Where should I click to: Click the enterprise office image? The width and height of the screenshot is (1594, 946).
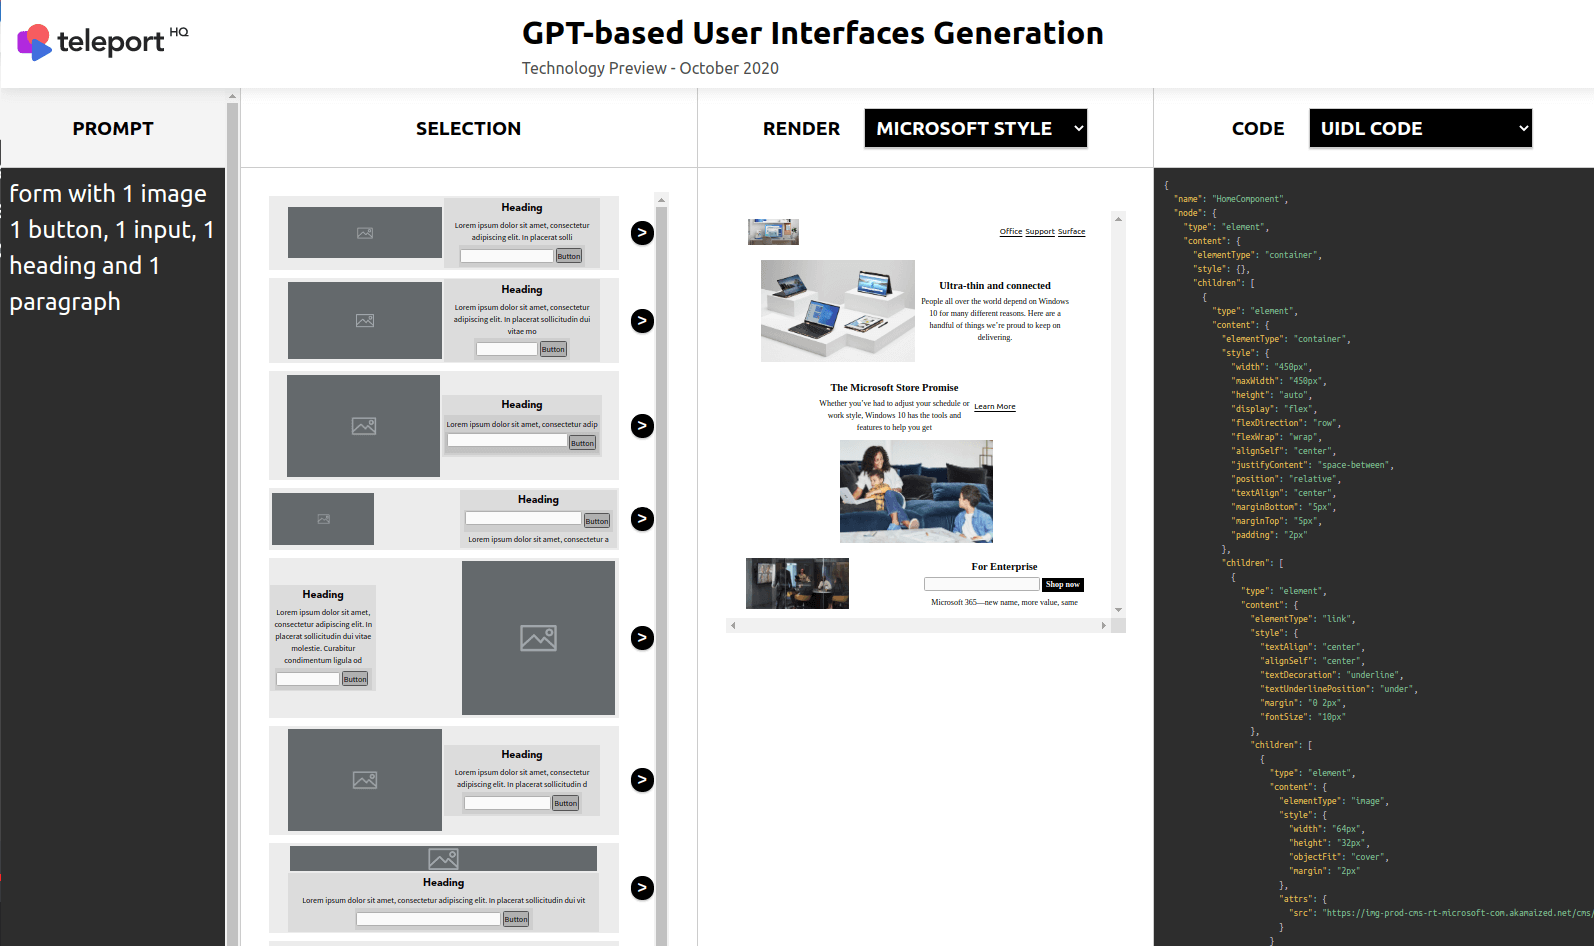click(797, 583)
